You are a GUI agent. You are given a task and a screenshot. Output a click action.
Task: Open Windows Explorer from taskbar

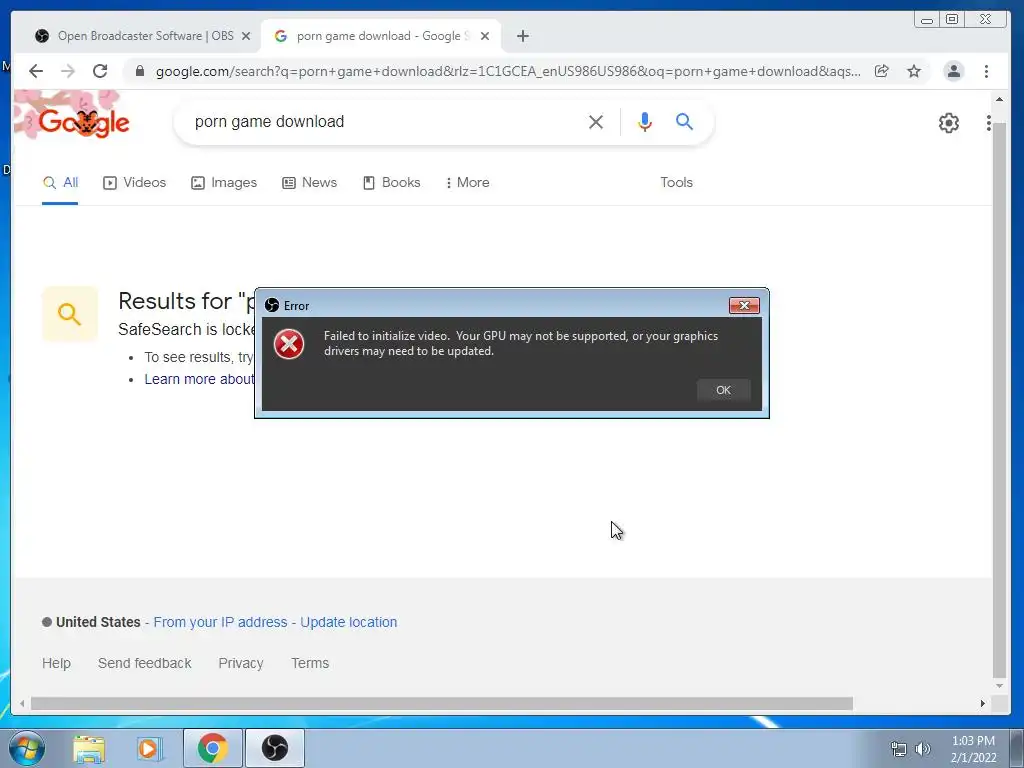[x=89, y=748]
